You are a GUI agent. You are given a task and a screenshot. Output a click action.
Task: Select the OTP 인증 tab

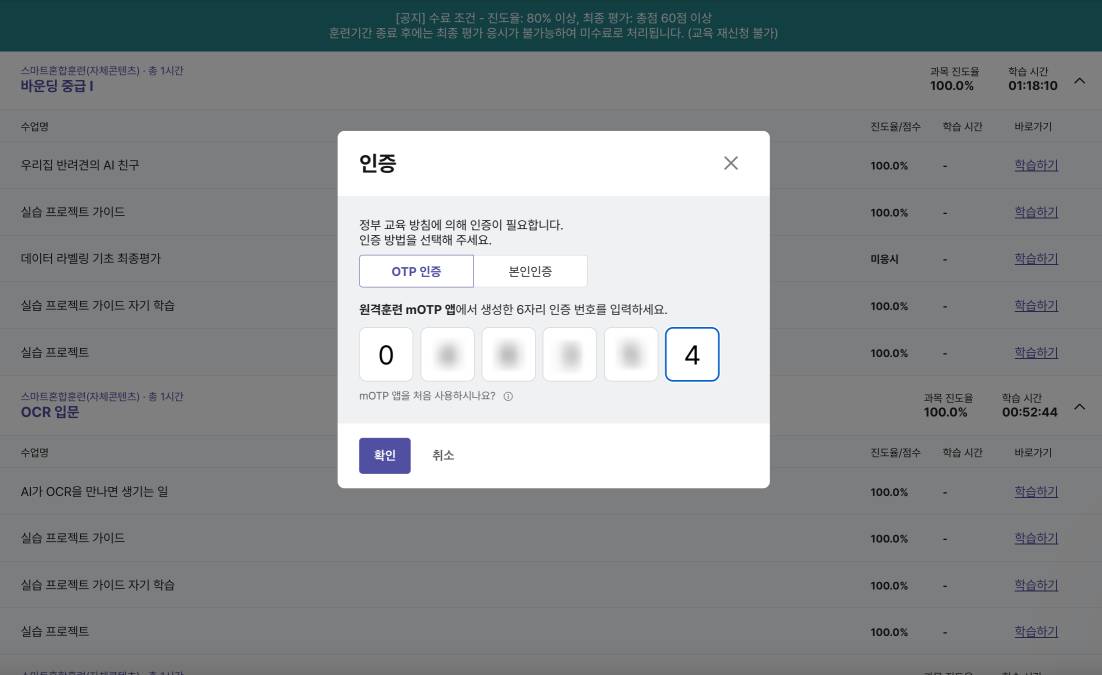(417, 271)
